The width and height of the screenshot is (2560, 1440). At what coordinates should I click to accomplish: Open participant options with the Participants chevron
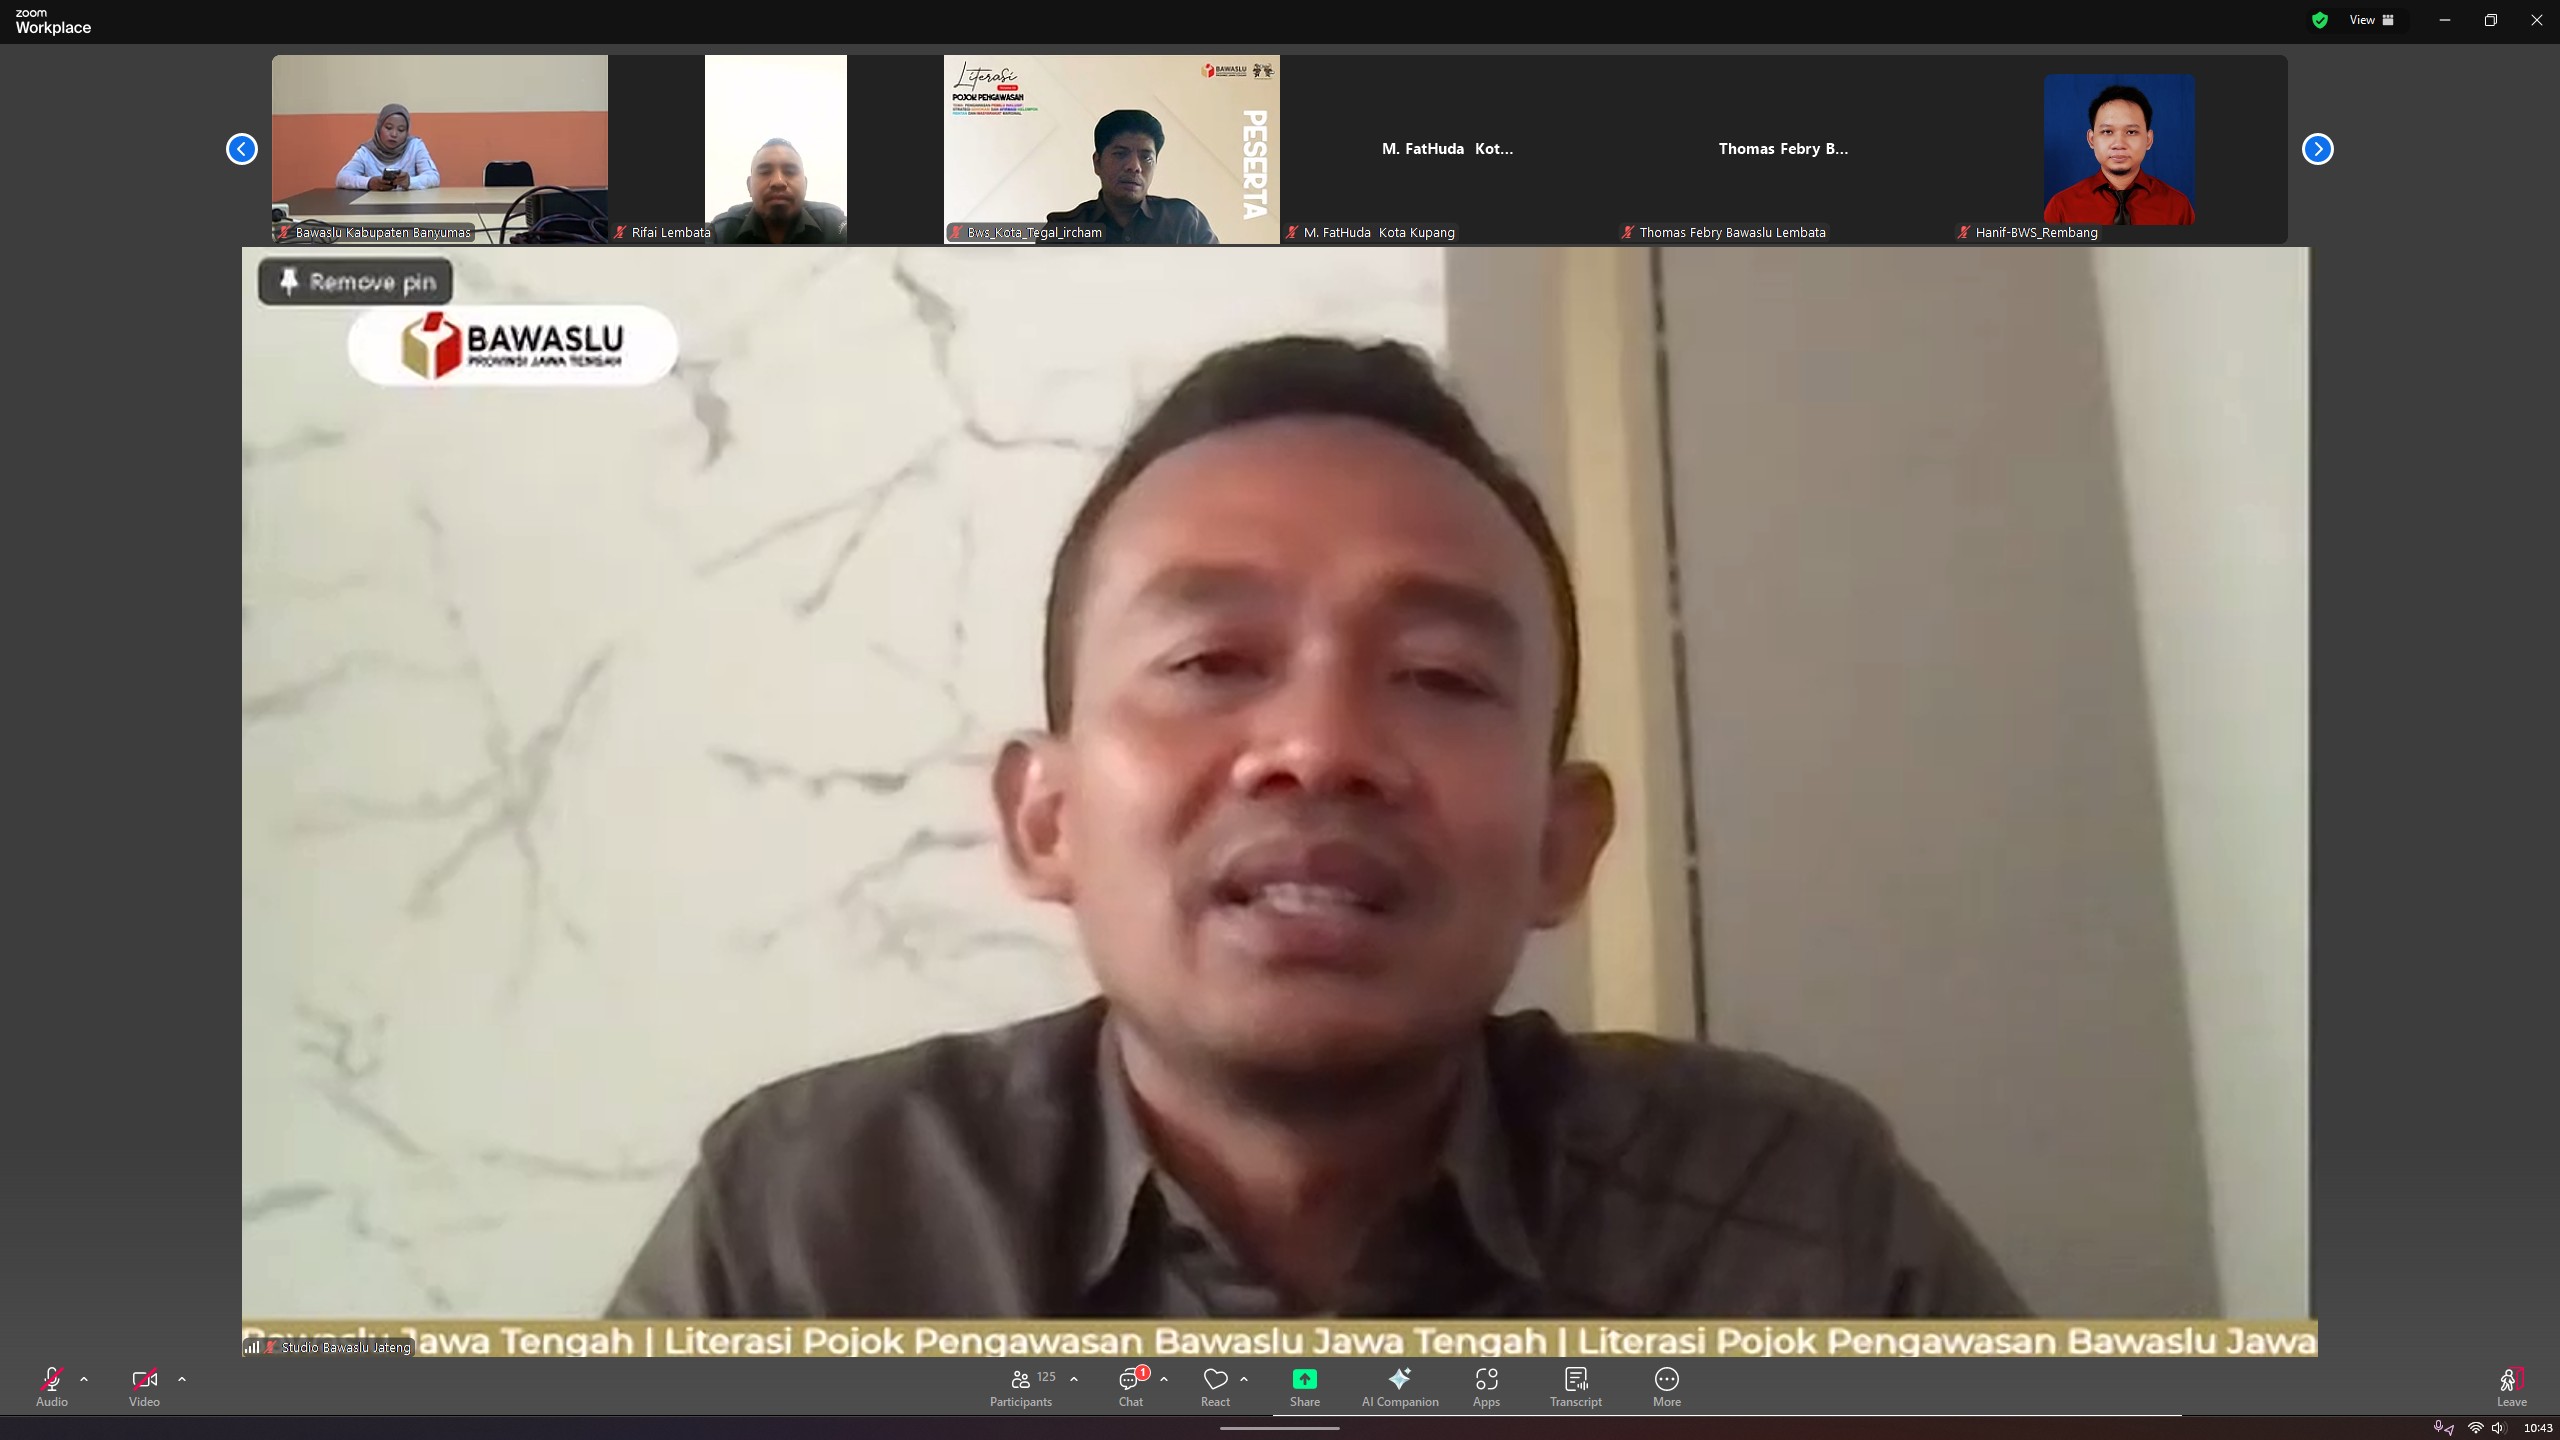(1072, 1377)
